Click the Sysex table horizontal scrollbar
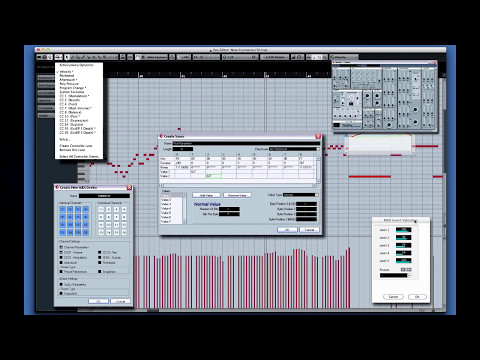 tap(238, 185)
